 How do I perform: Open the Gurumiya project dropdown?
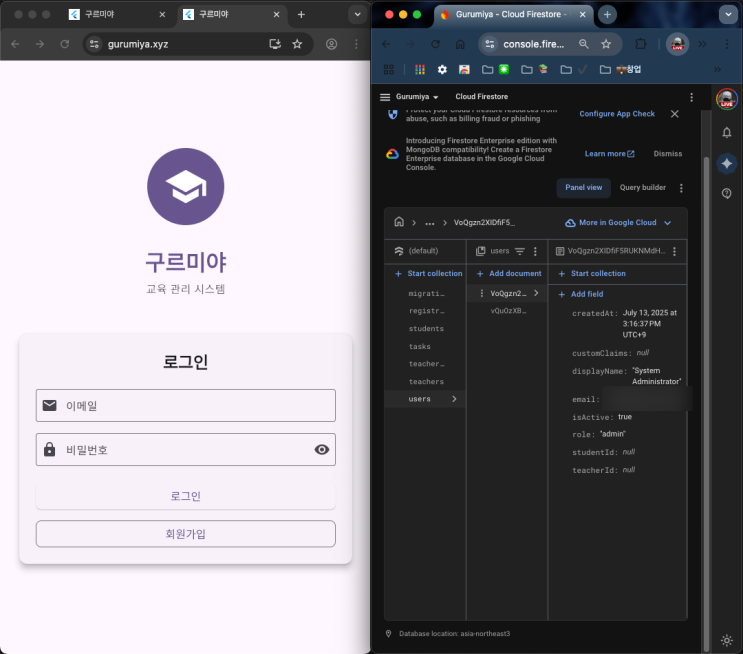417,97
